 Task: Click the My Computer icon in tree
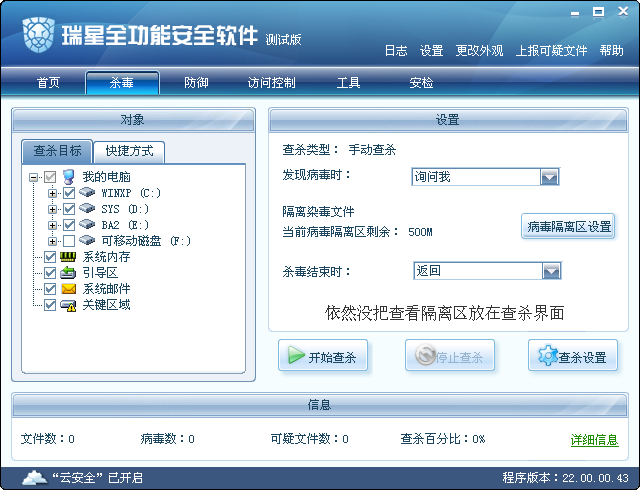(69, 177)
